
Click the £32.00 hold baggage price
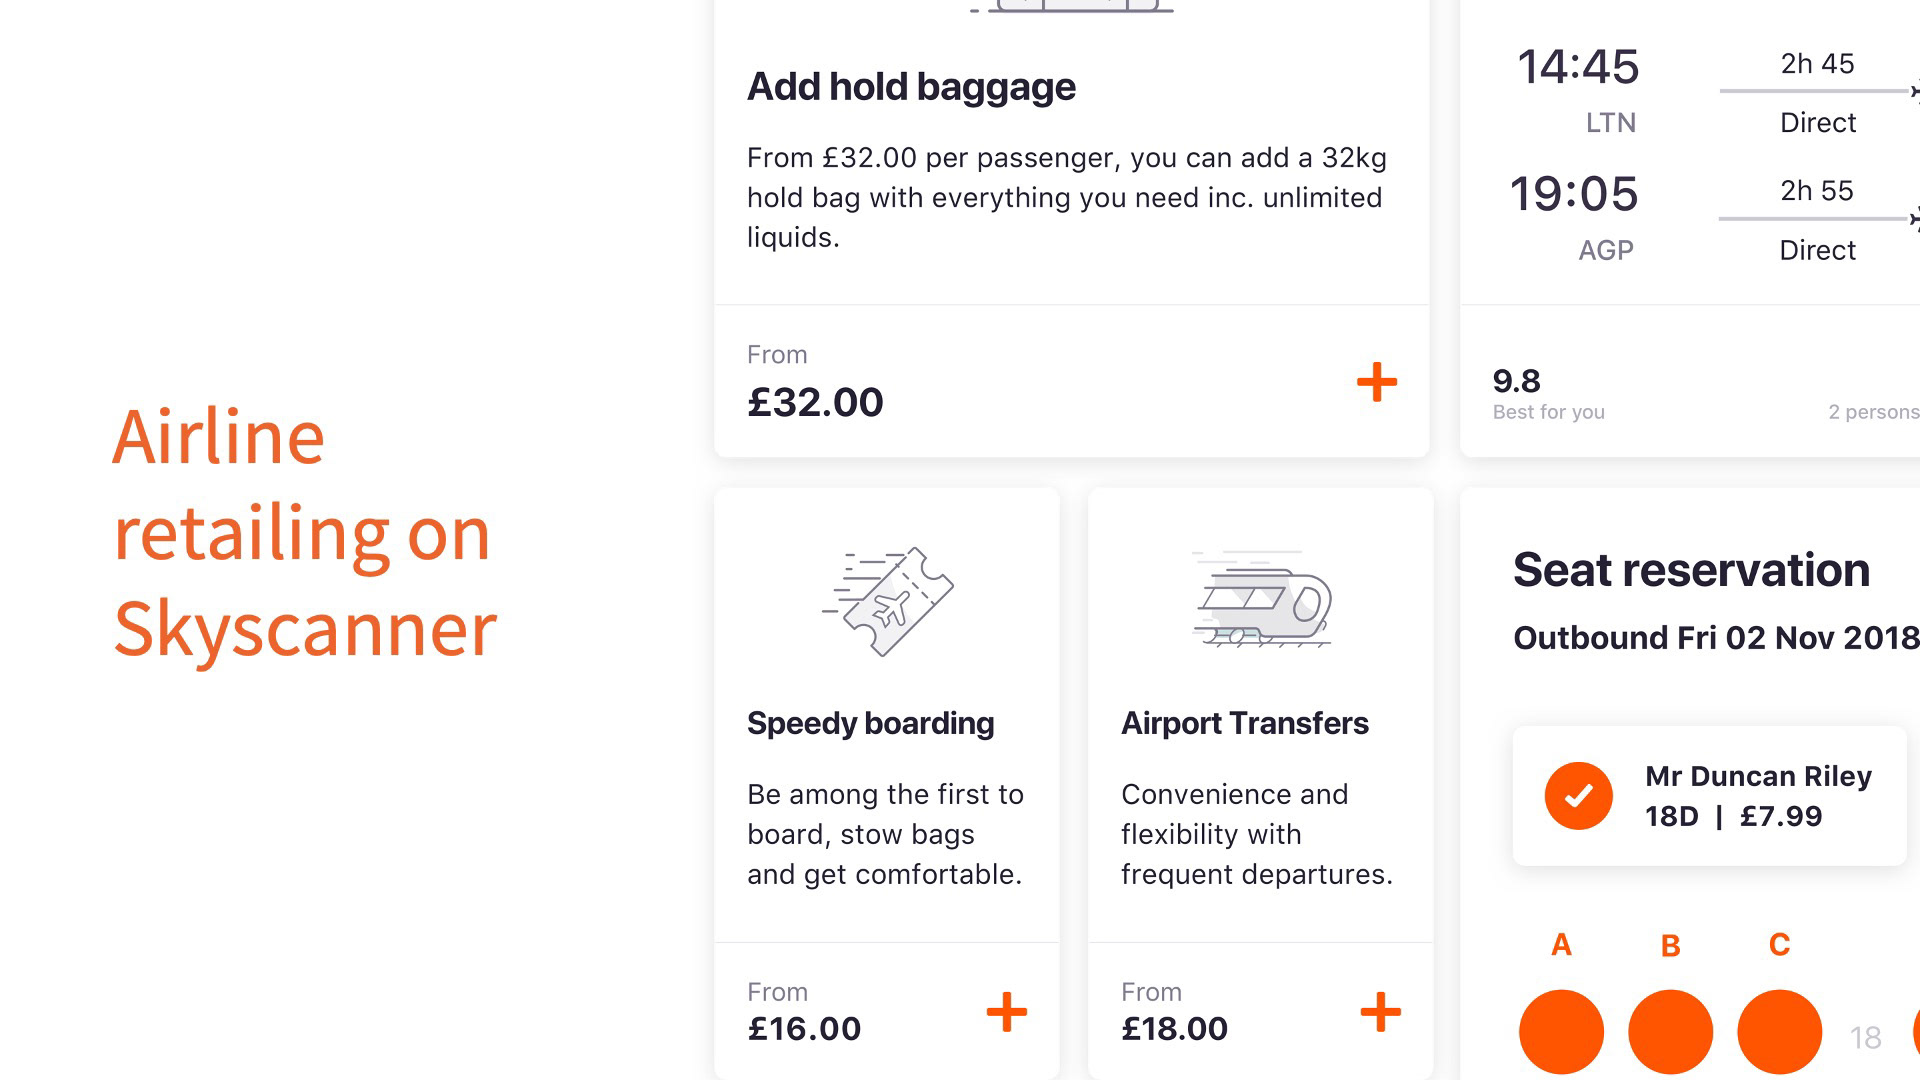click(x=815, y=402)
